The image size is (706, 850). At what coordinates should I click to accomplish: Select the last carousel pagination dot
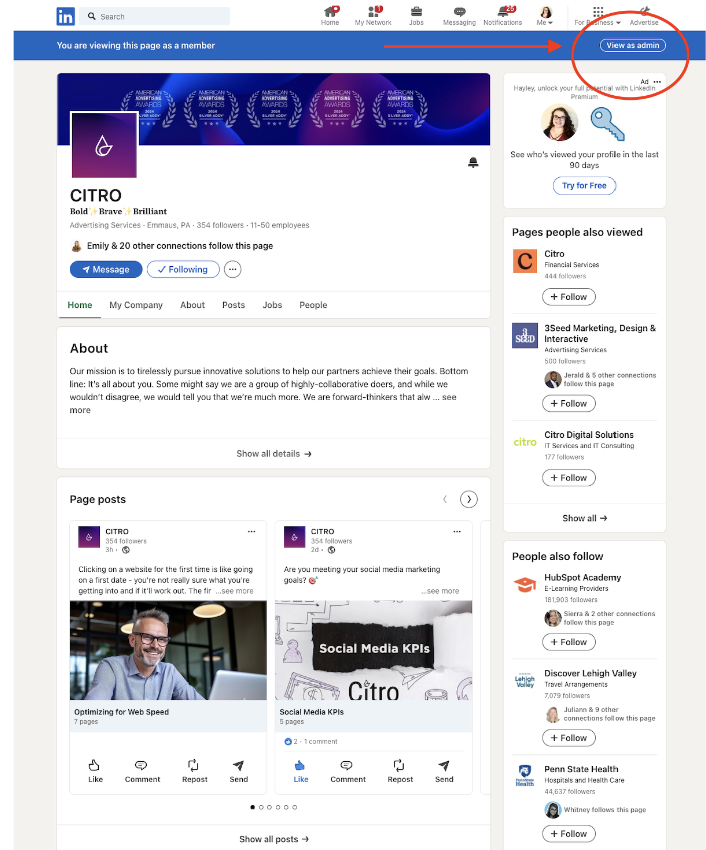coord(294,807)
